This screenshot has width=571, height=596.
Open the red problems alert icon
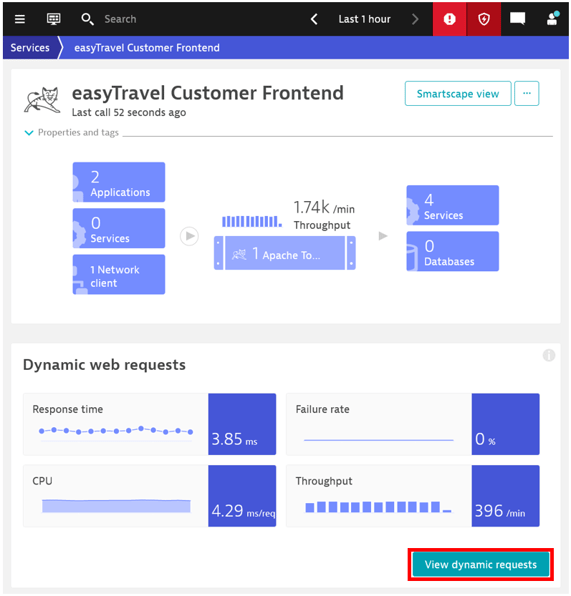pyautogui.click(x=449, y=19)
